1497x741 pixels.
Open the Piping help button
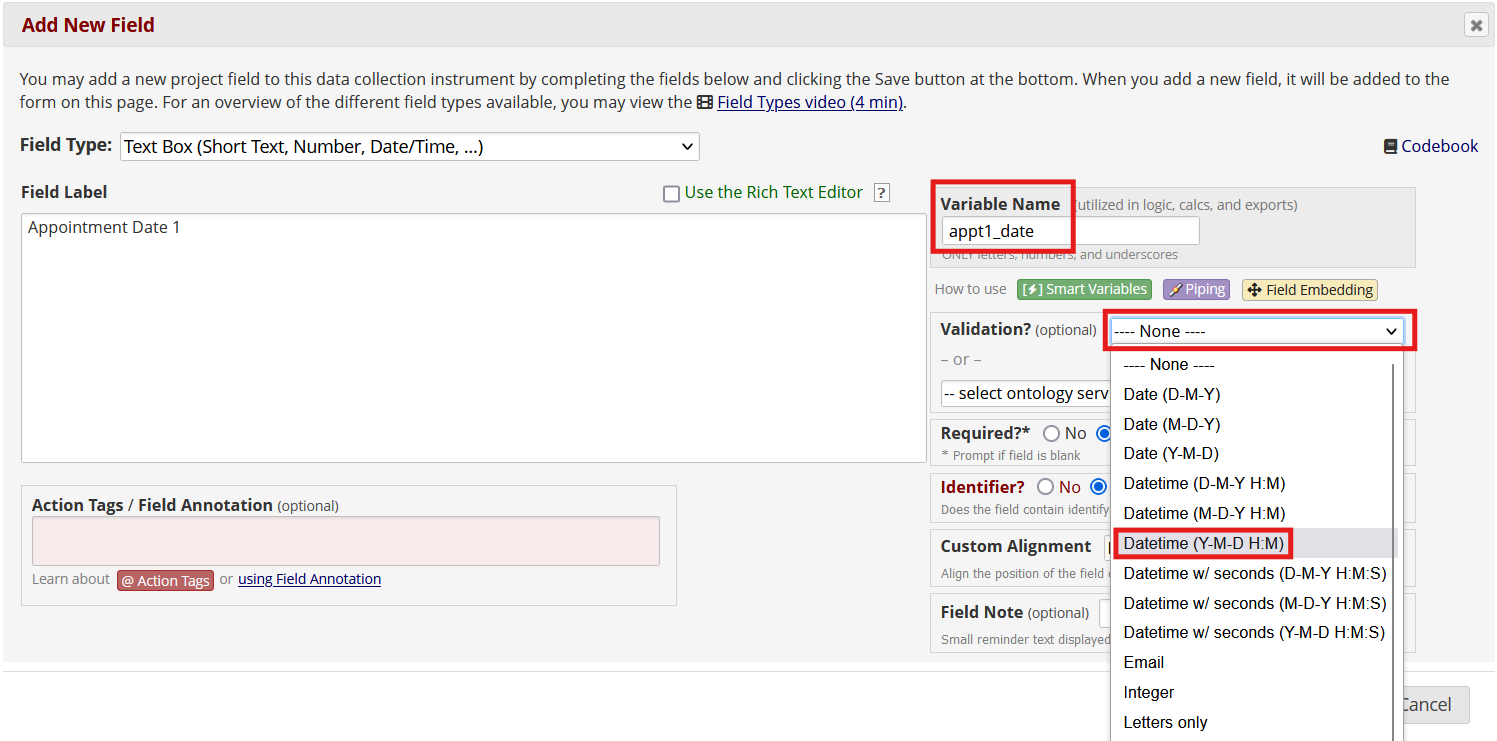click(x=1196, y=290)
